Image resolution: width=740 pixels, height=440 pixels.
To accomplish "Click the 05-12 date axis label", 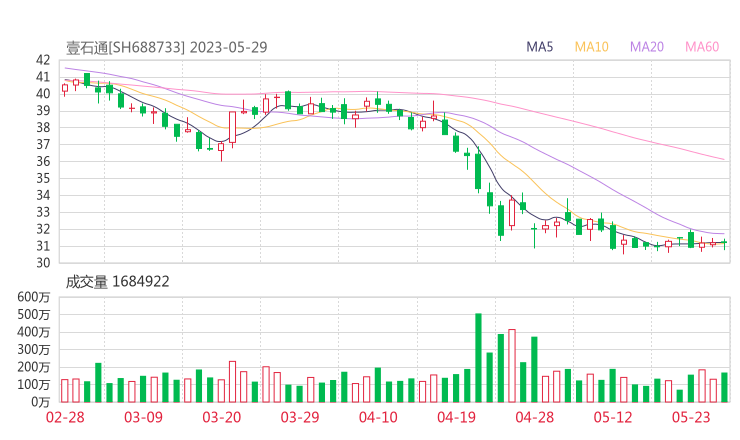I will pos(613,417).
